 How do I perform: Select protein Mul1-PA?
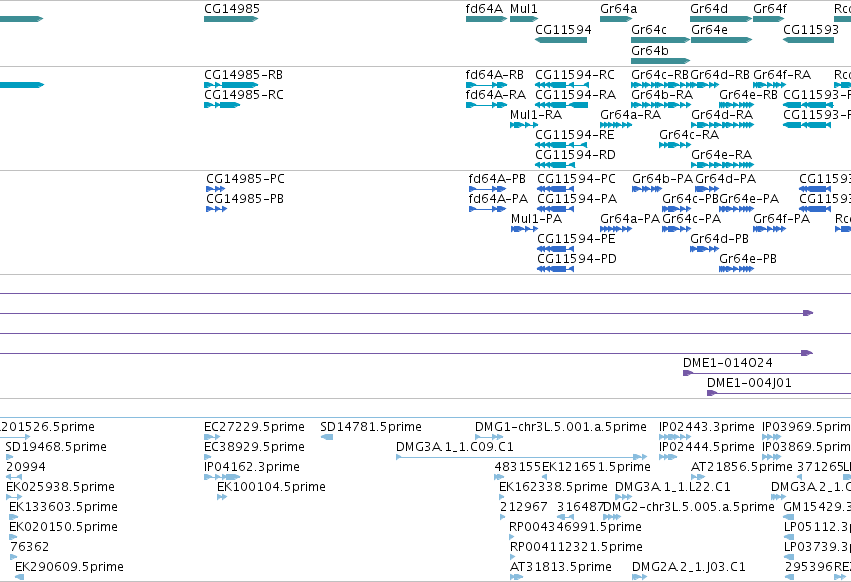524,229
